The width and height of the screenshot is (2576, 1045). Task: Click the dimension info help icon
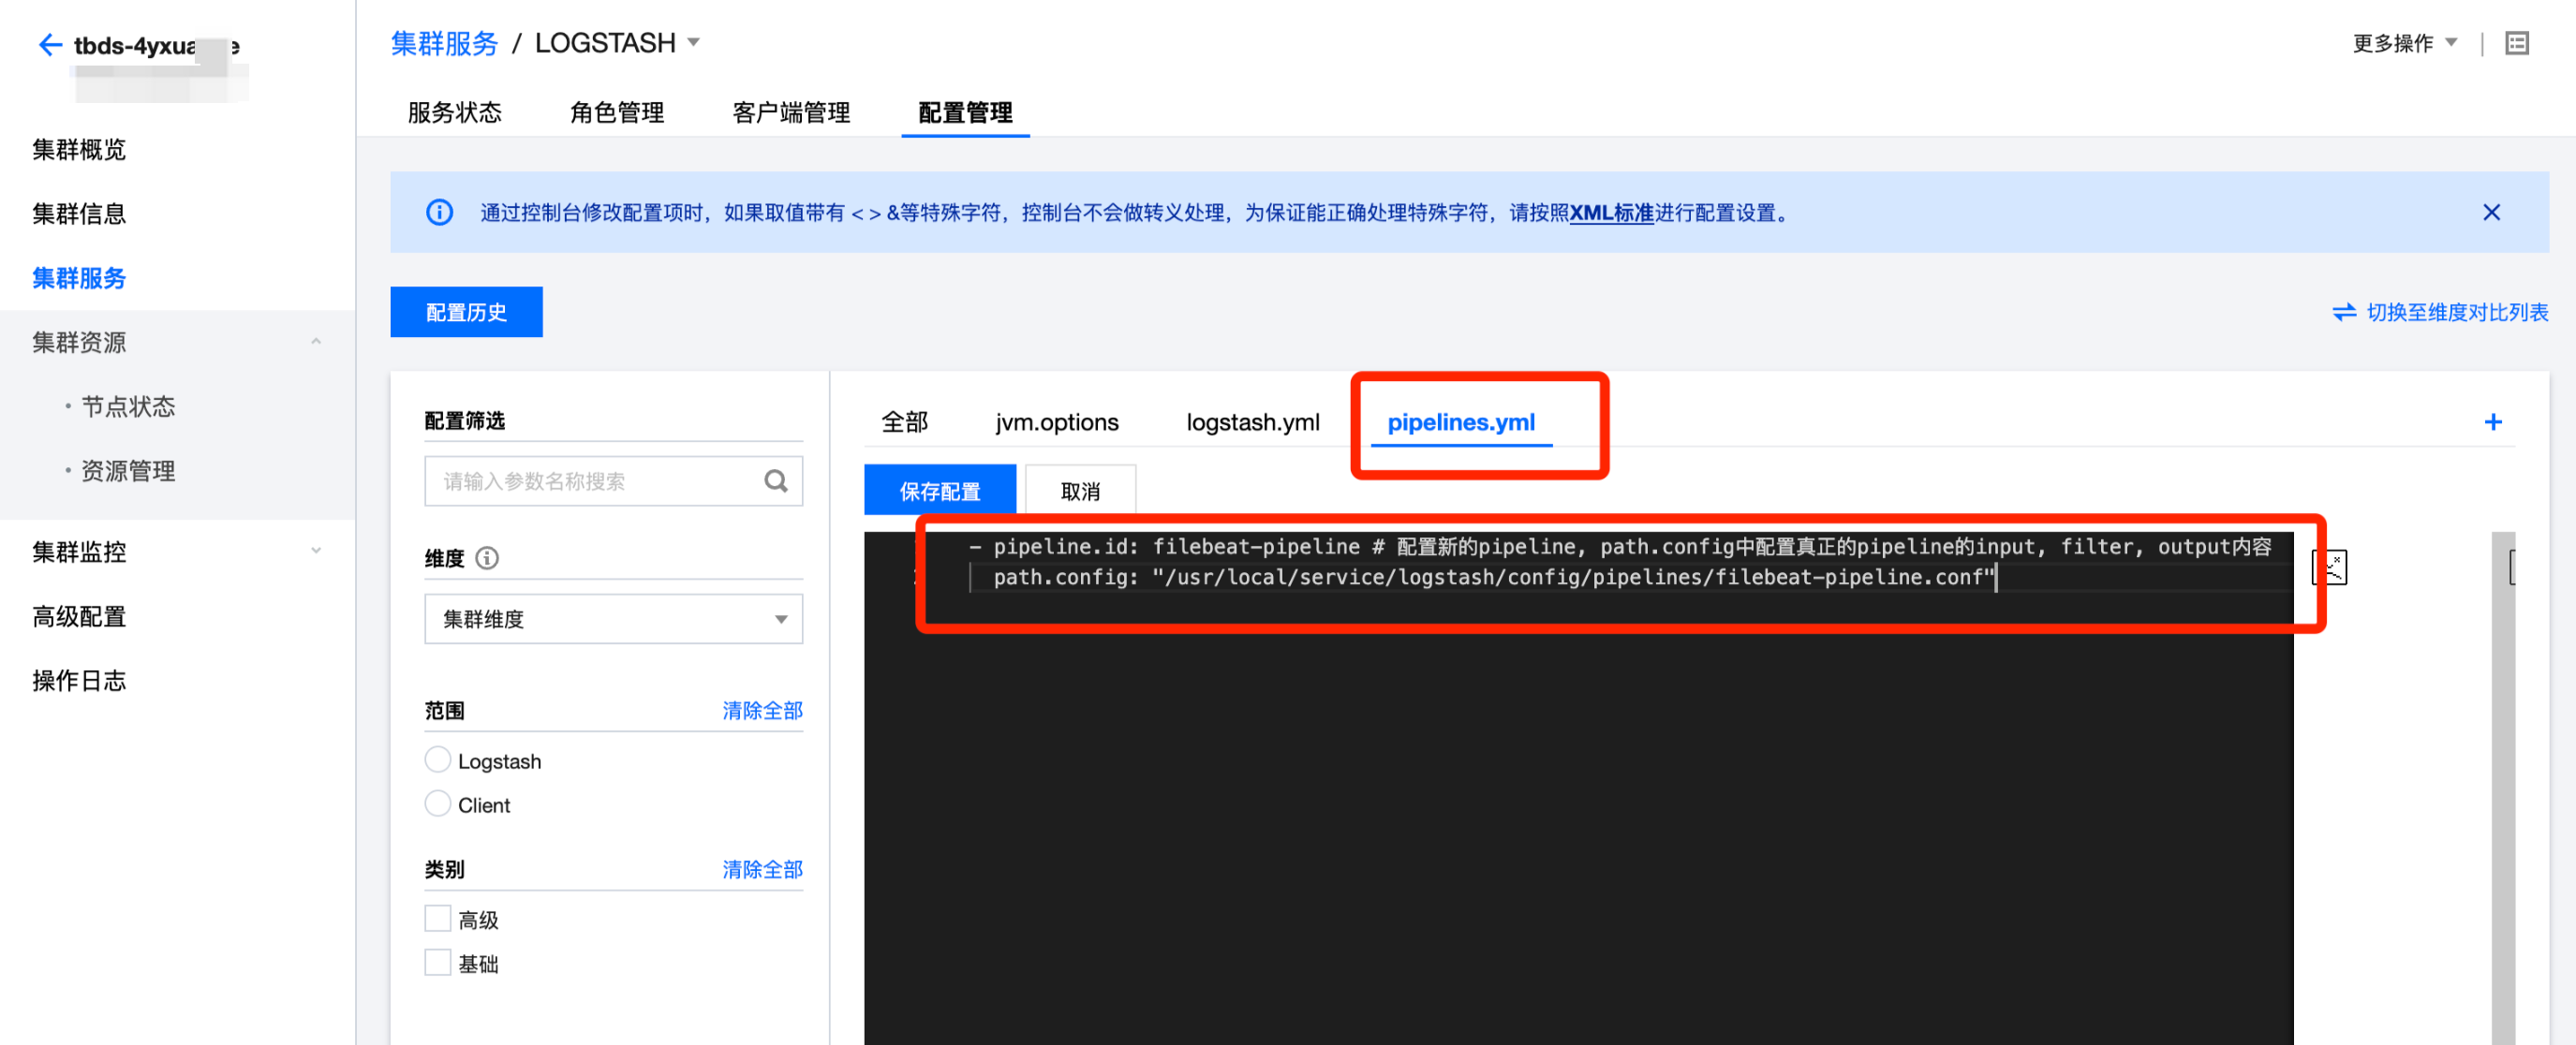click(487, 558)
